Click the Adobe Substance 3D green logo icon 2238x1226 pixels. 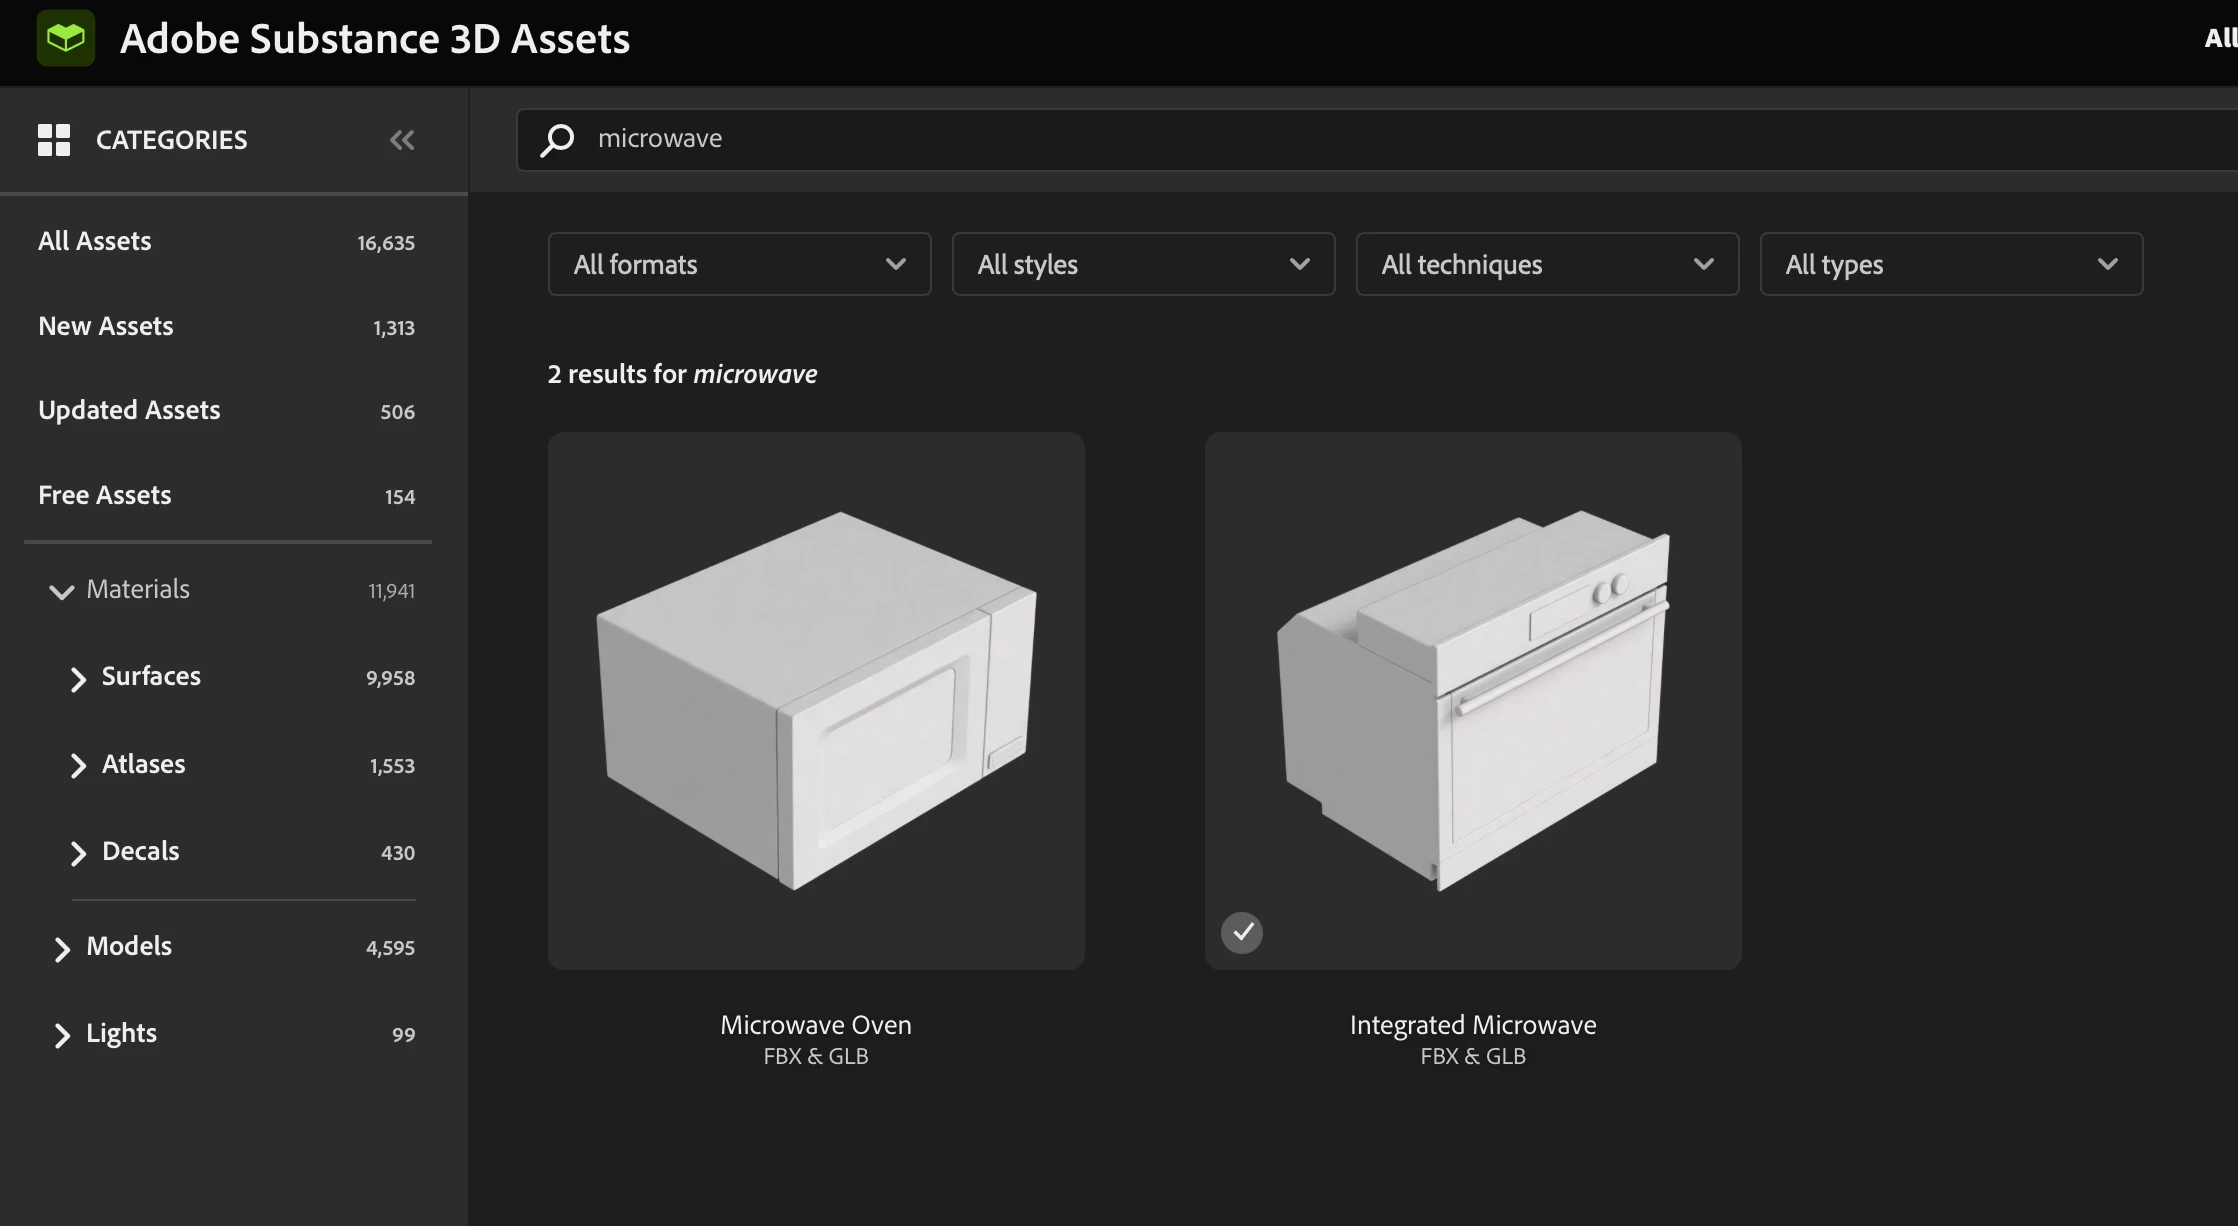(x=66, y=38)
